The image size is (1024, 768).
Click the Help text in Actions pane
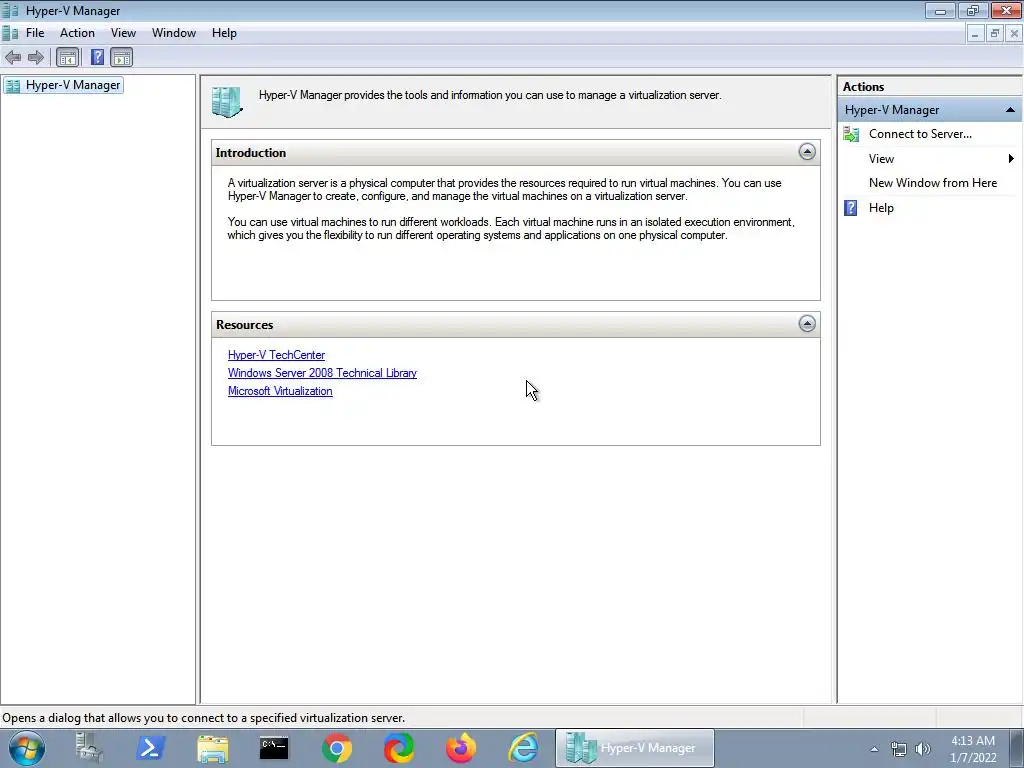[881, 208]
